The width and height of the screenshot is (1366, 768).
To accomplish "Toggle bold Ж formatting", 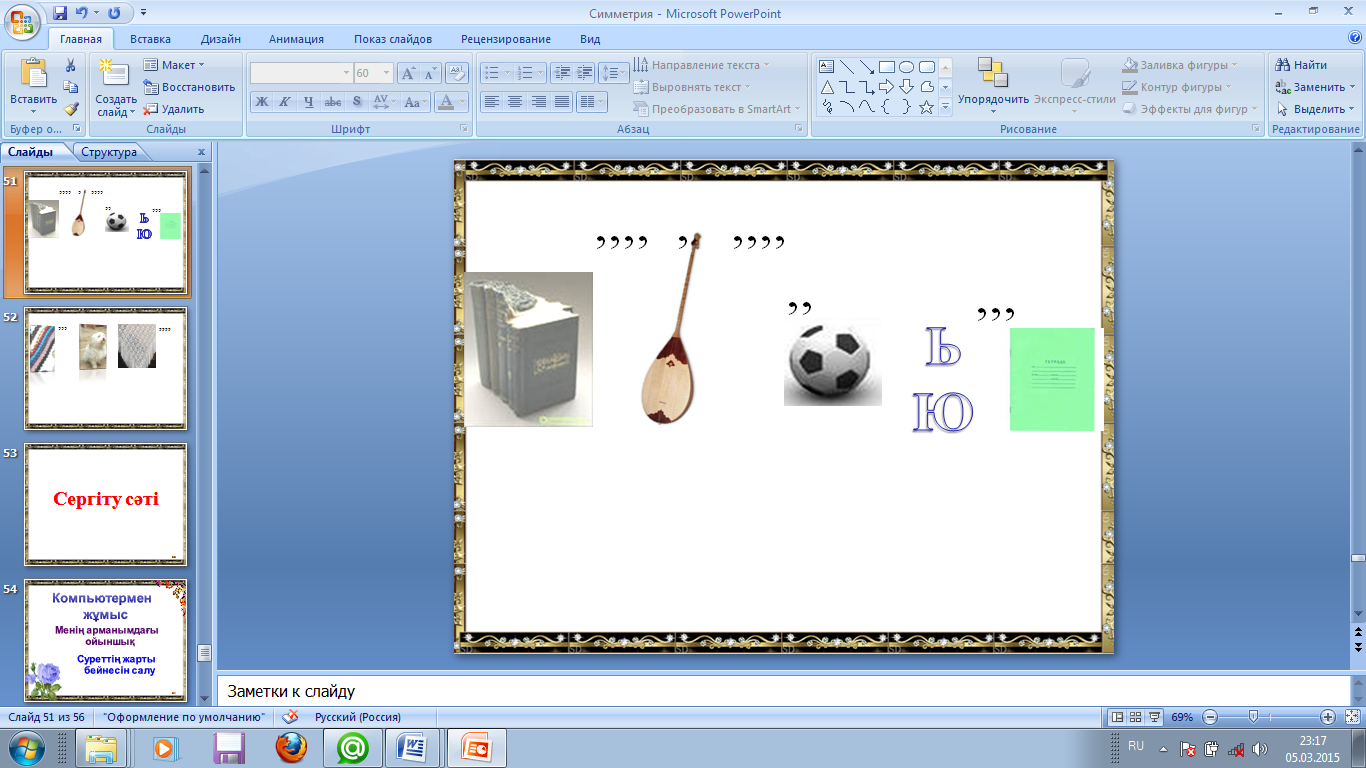I will point(262,102).
